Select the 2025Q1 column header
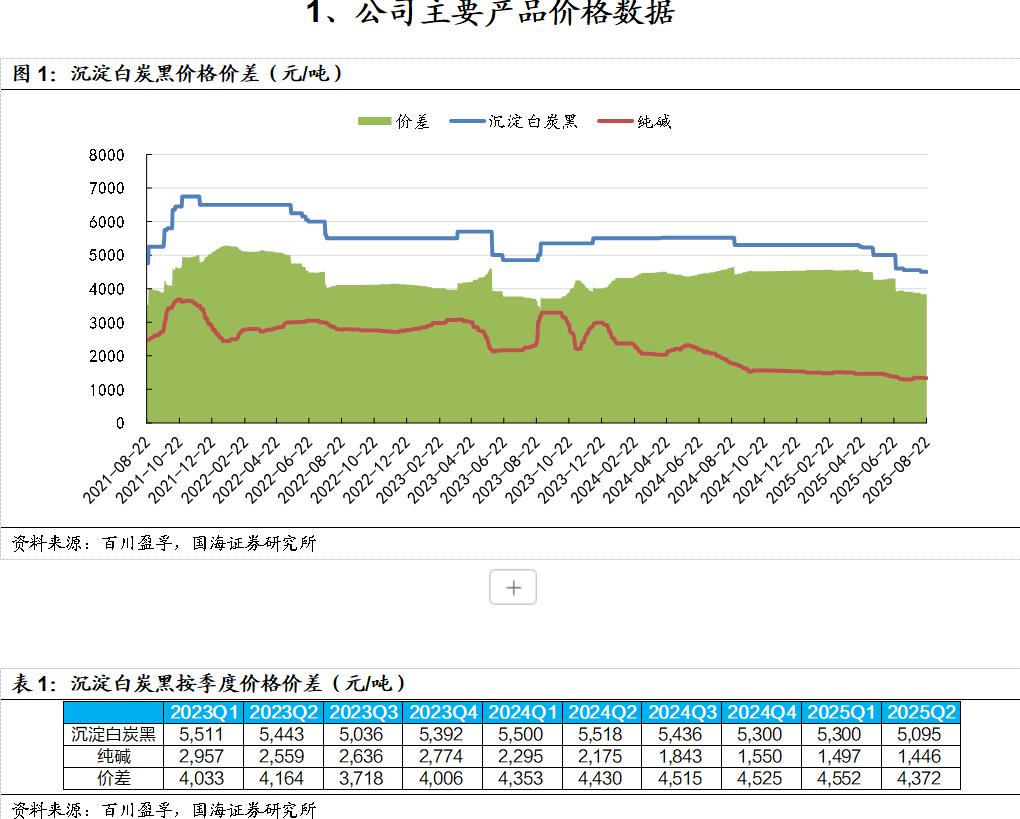 (x=841, y=712)
